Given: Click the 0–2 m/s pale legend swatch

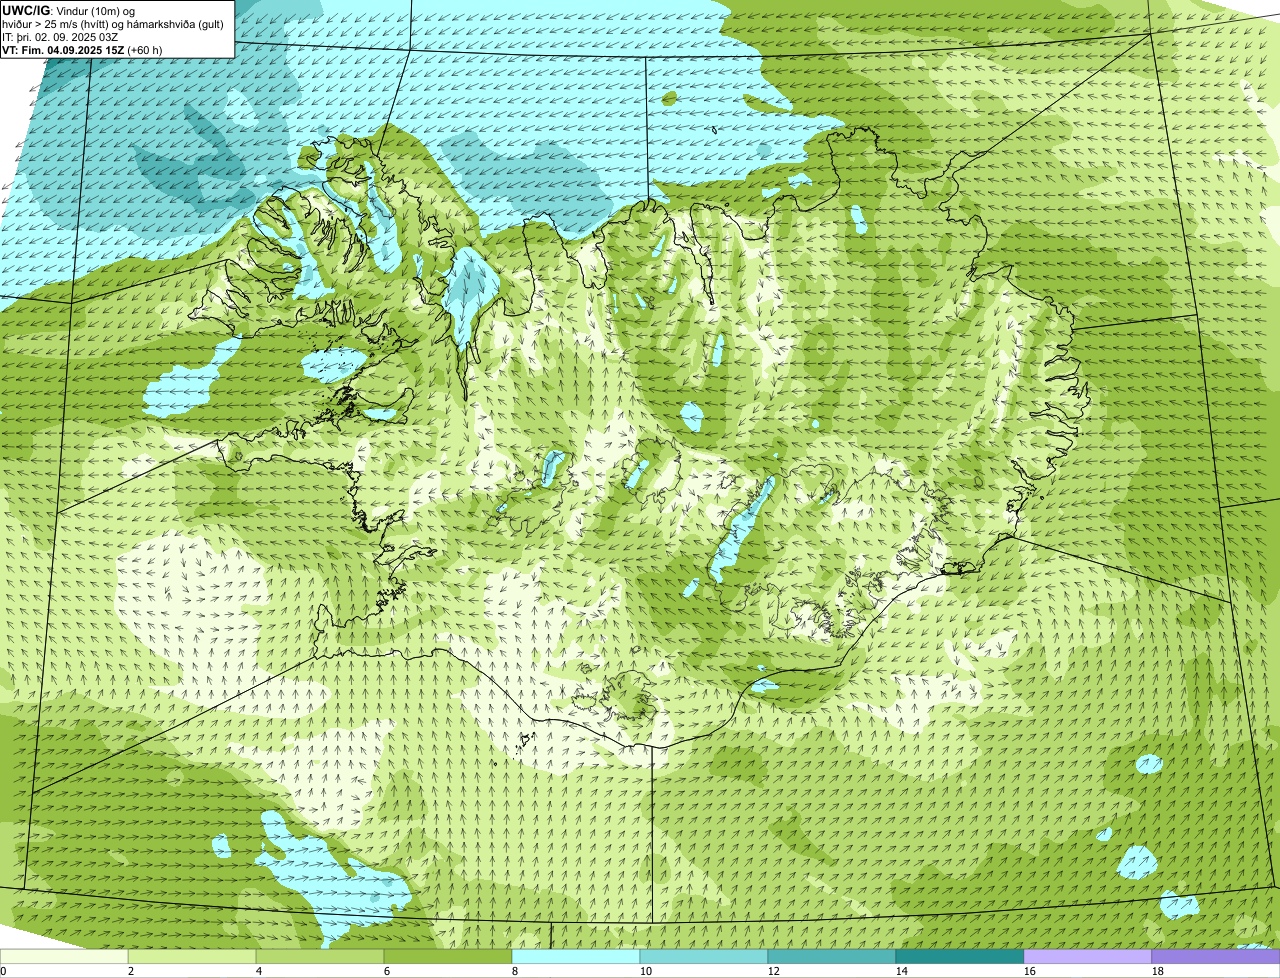Looking at the screenshot, I should click(64, 956).
